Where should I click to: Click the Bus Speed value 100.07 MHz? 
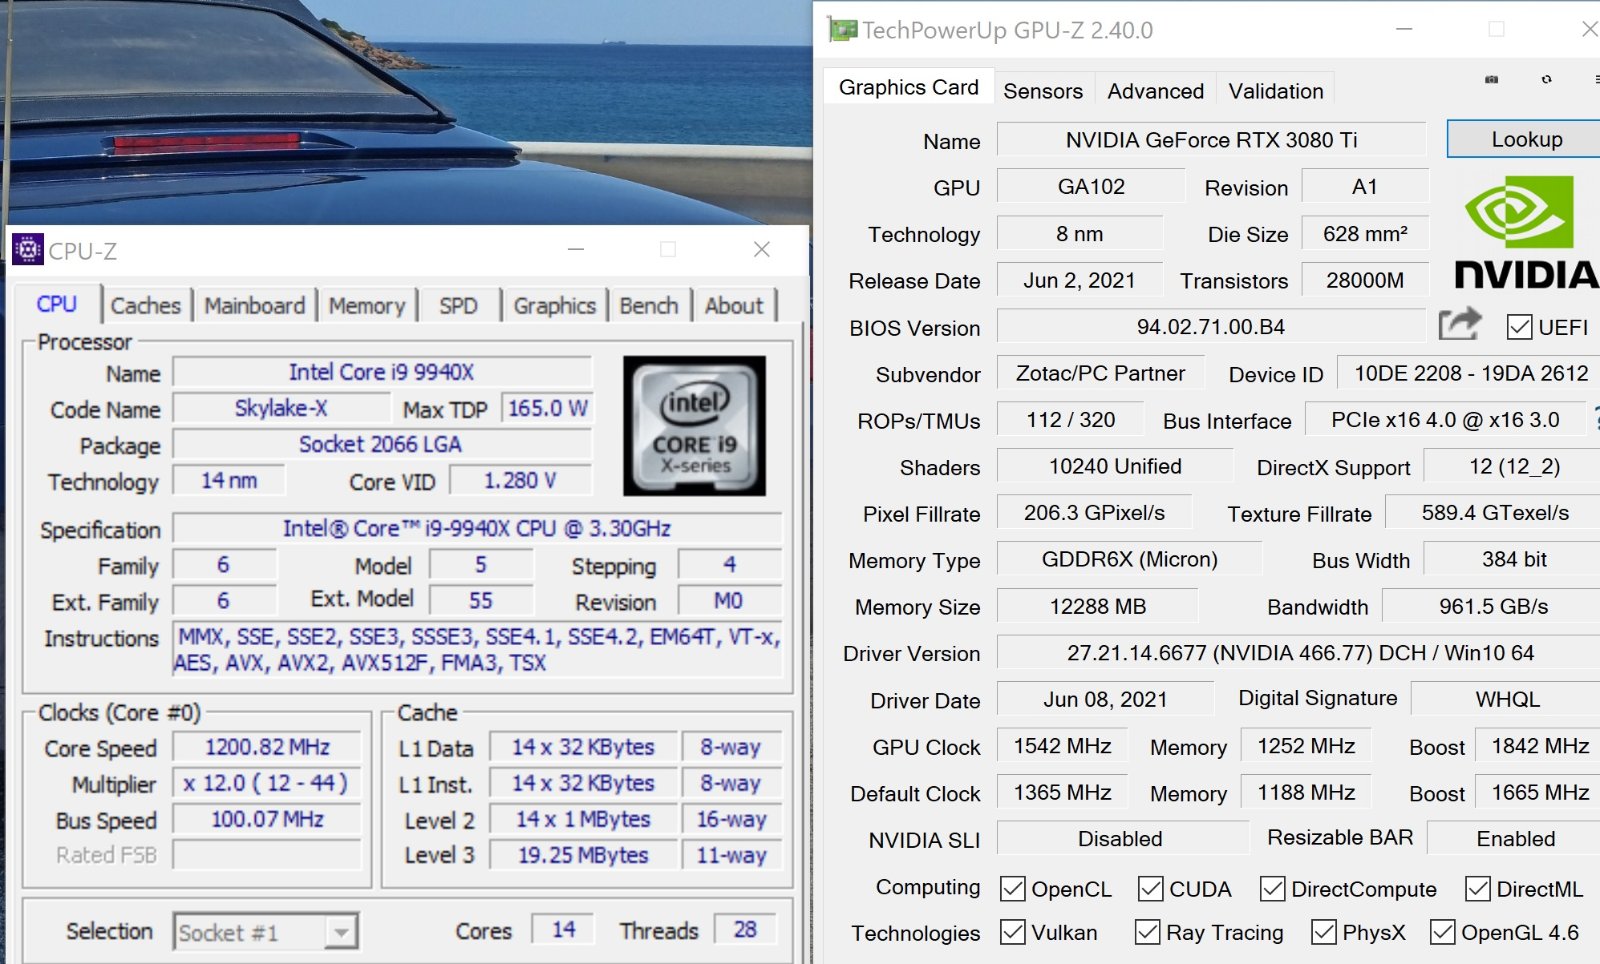coord(267,819)
